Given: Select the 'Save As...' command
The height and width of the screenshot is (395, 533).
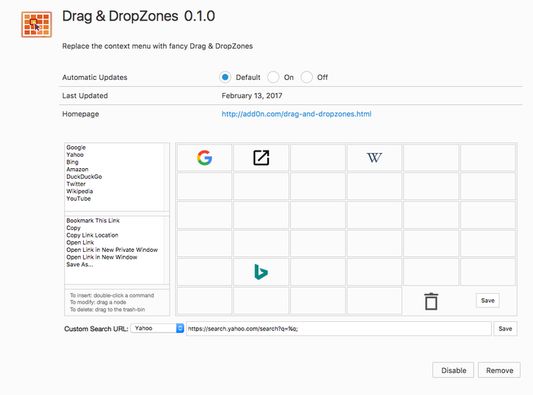Looking at the screenshot, I should coord(79,264).
